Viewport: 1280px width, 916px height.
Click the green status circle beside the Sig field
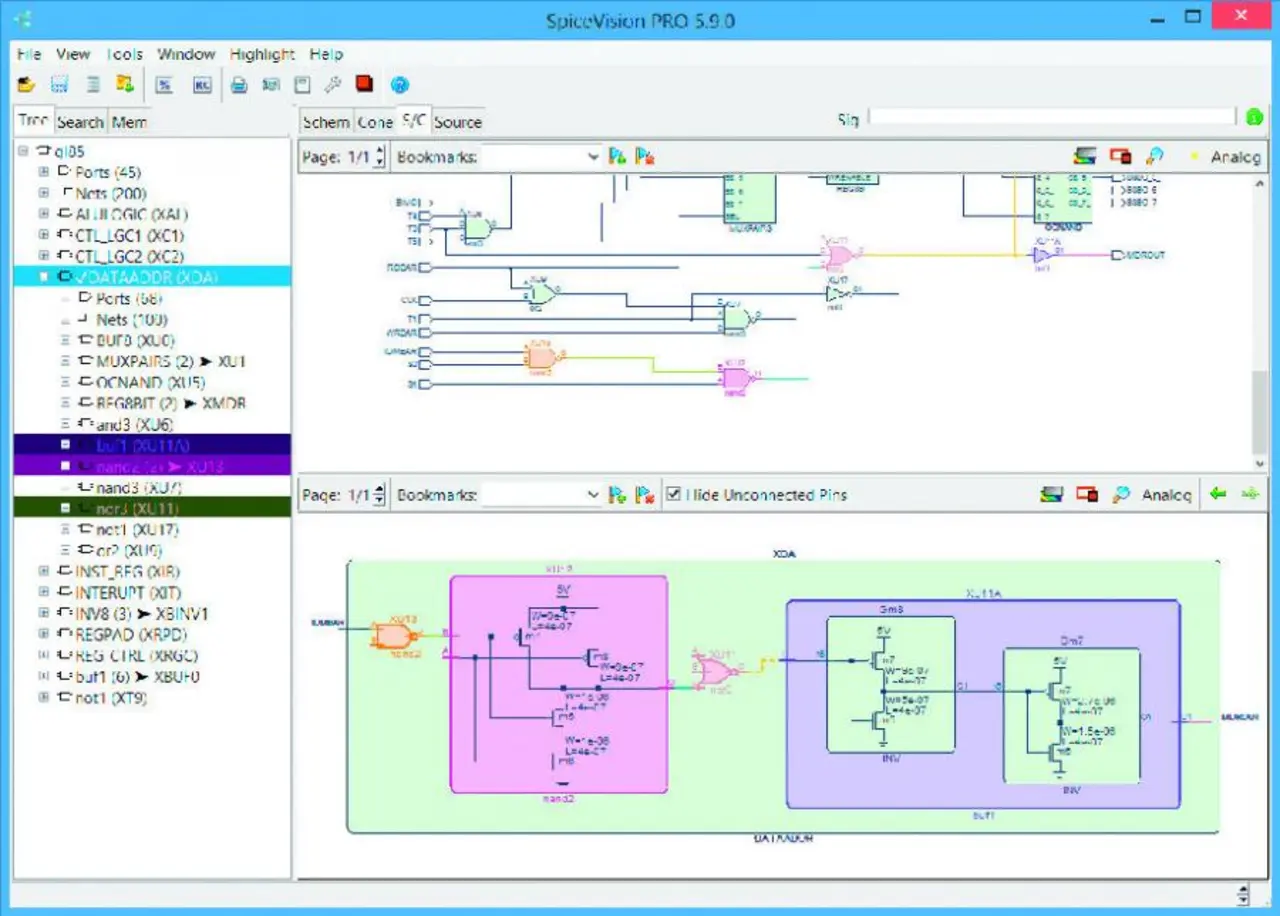(1254, 117)
